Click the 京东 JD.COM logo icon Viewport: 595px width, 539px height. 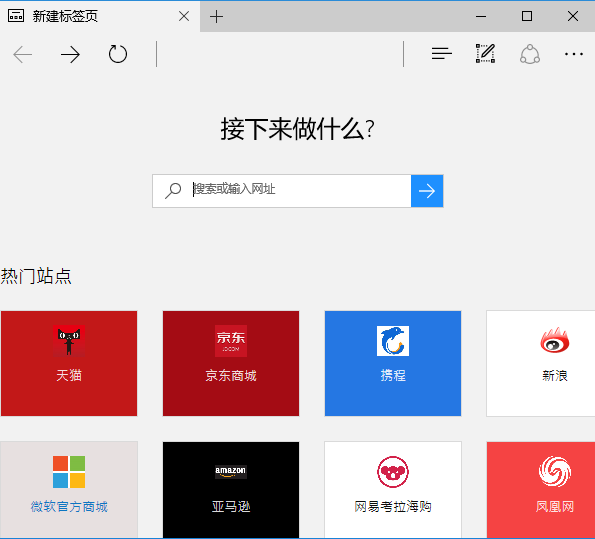231,341
